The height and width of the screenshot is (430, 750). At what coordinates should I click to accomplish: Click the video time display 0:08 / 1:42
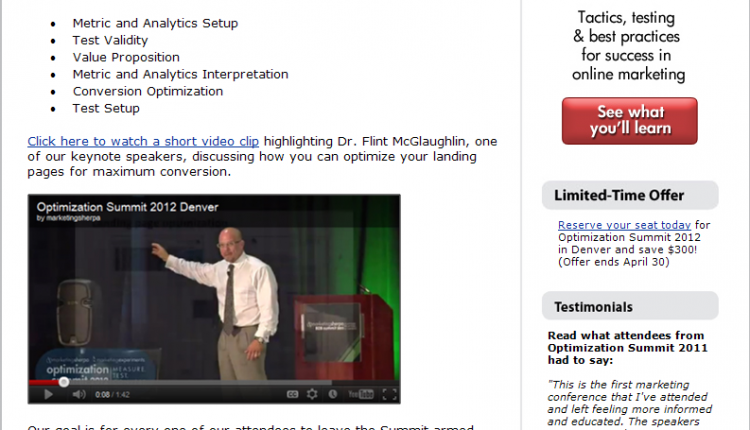(112, 395)
